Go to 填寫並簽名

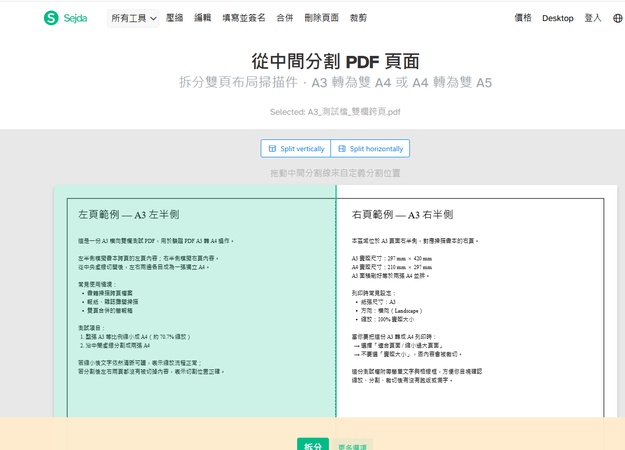pos(244,18)
